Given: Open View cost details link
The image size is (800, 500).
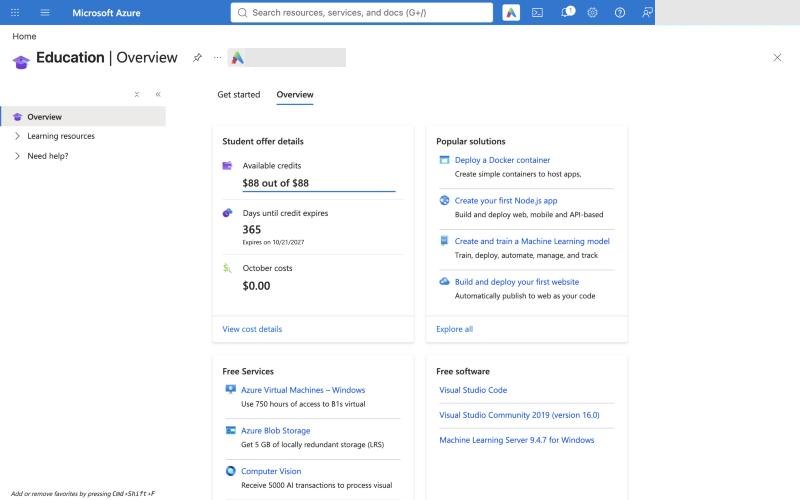Looking at the screenshot, I should pyautogui.click(x=252, y=329).
